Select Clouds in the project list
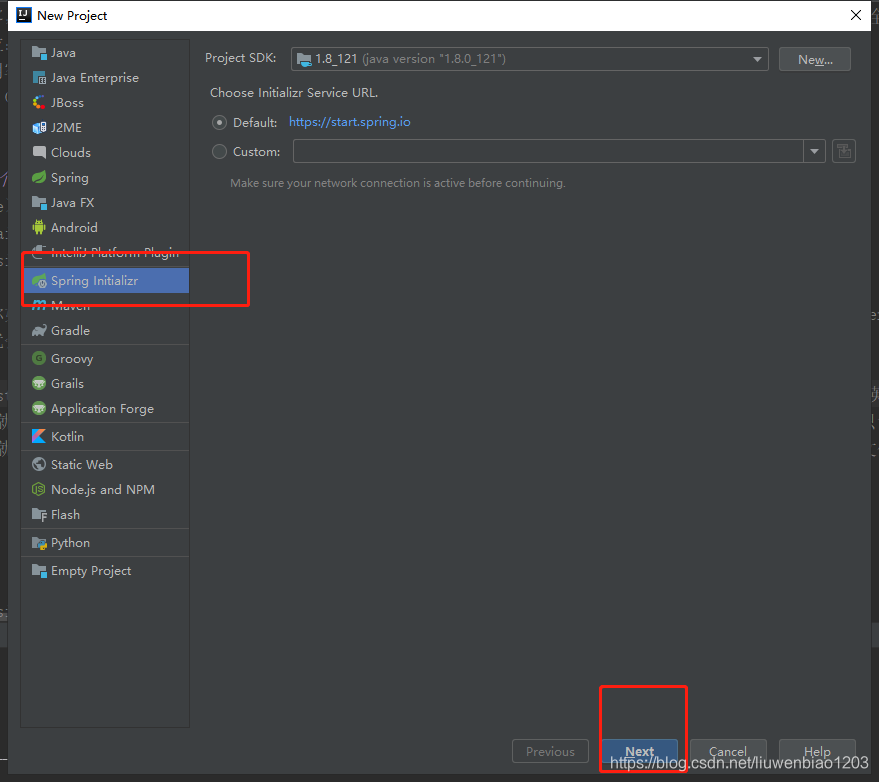 [105, 152]
